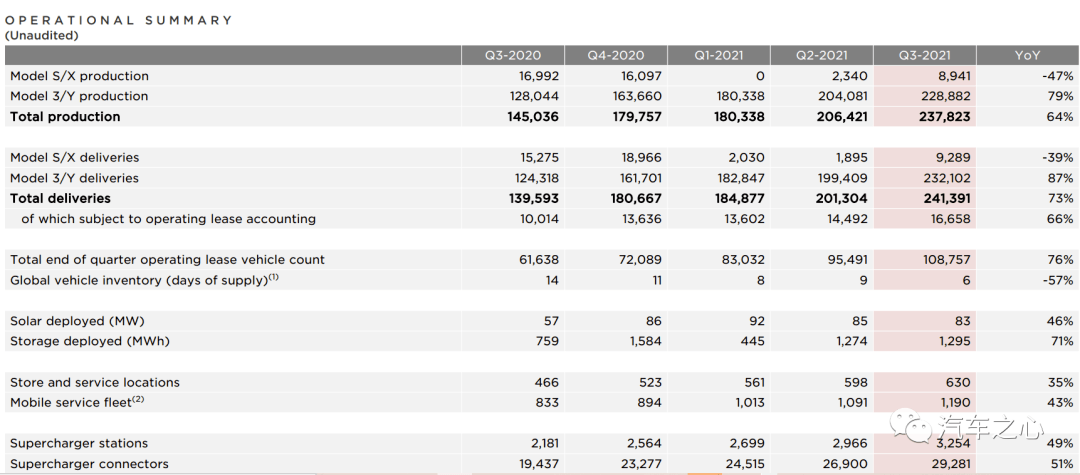Click the OPERATIONAL SUMMARY heading
Viewport: 1080px width, 475px height.
[118, 21]
